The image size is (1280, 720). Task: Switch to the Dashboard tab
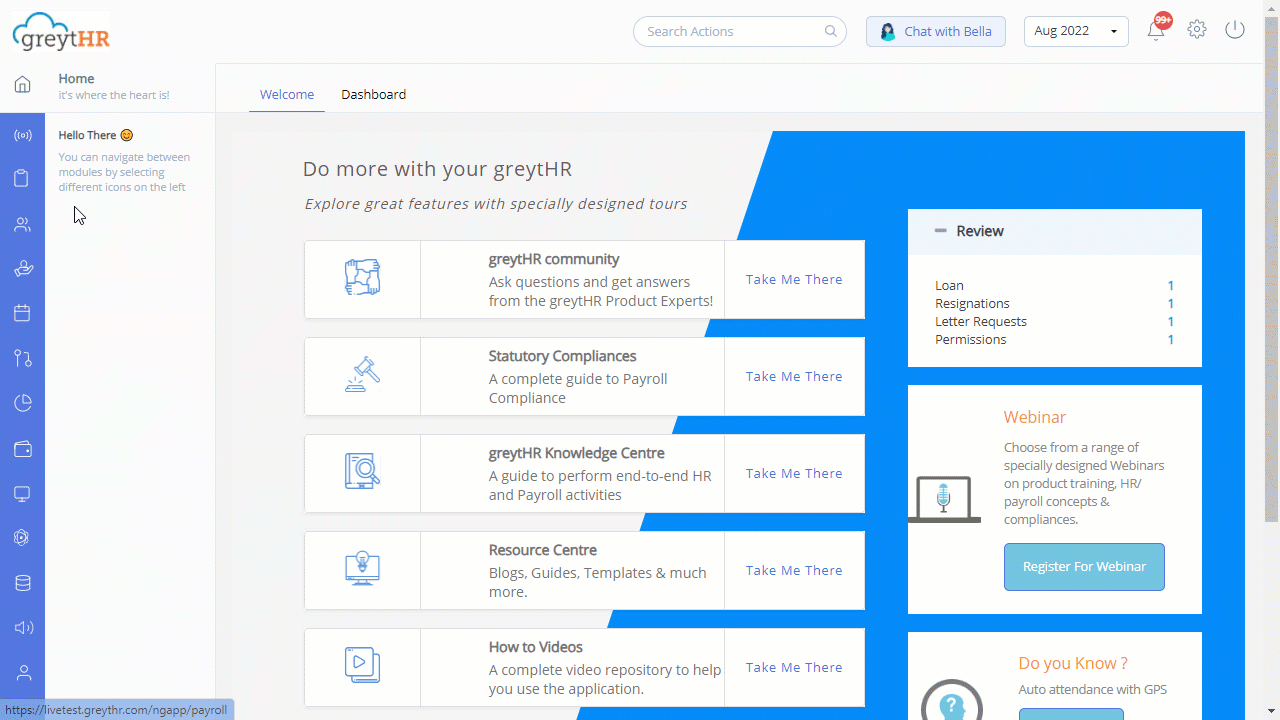(373, 94)
